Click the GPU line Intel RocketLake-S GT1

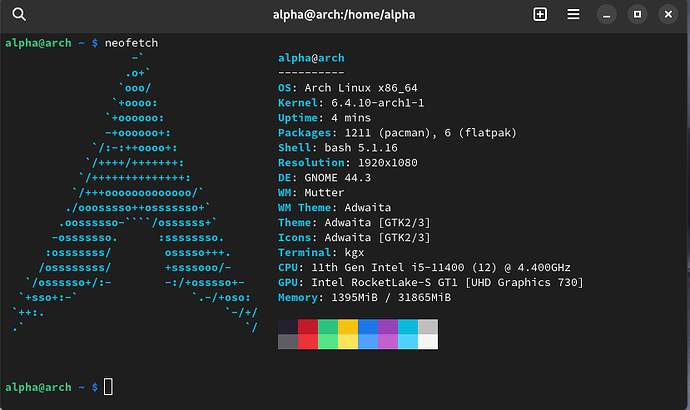click(431, 282)
